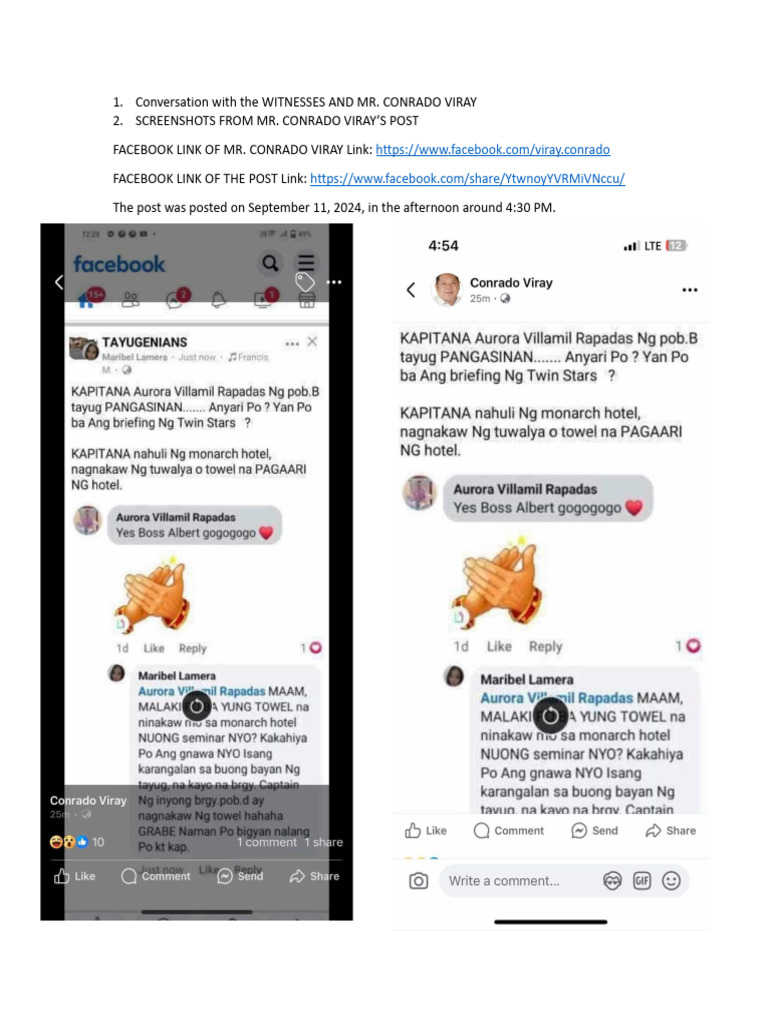Open the facebook.com/viray.conrado profile link
The width and height of the screenshot is (768, 1024).
pyautogui.click(x=492, y=150)
